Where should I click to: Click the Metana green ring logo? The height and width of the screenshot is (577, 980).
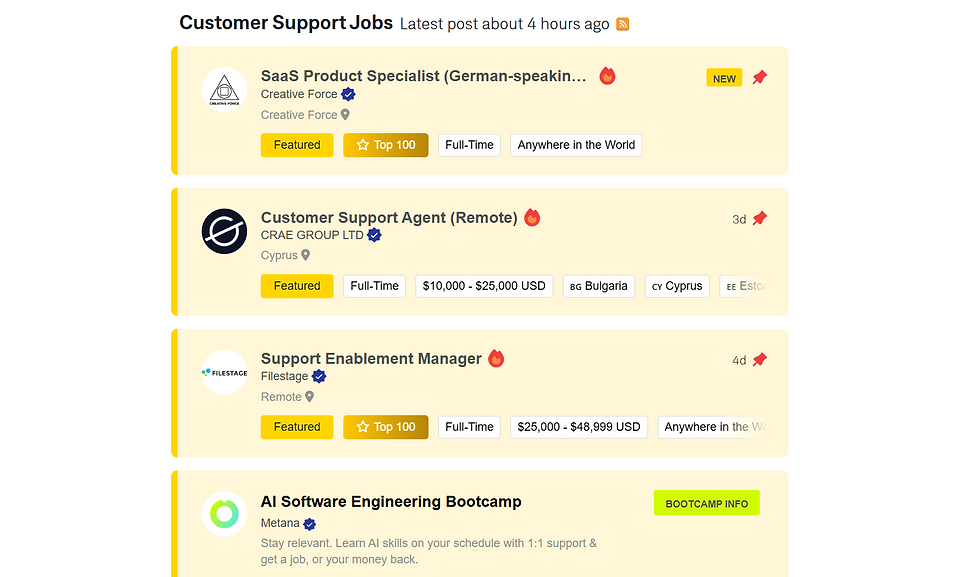(224, 514)
